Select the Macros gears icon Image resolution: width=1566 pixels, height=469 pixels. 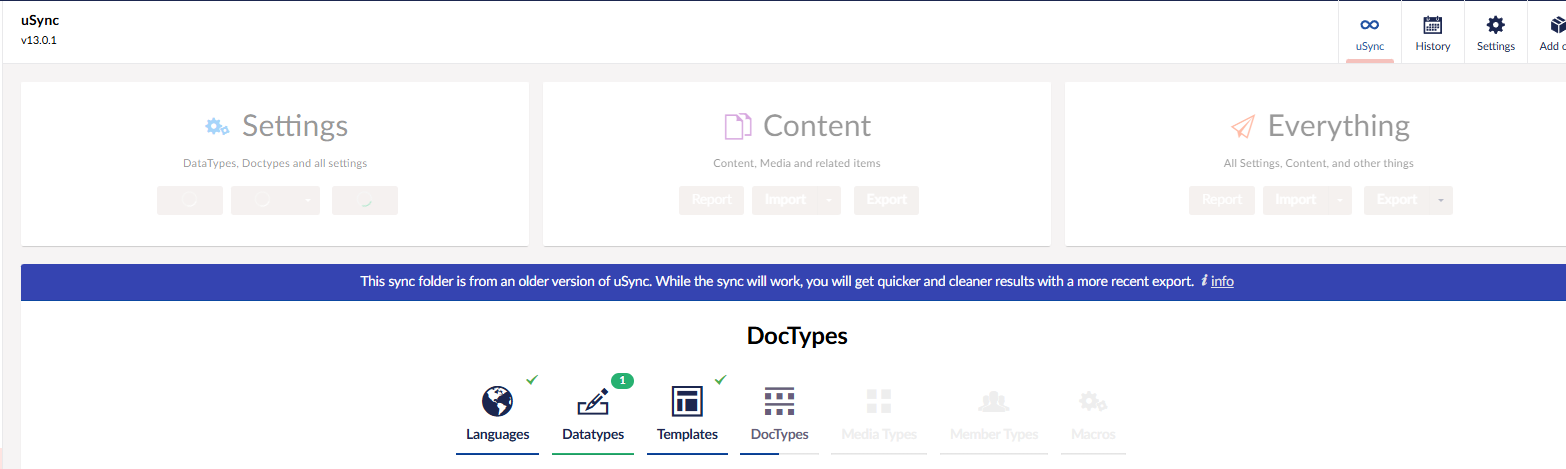[1092, 402]
